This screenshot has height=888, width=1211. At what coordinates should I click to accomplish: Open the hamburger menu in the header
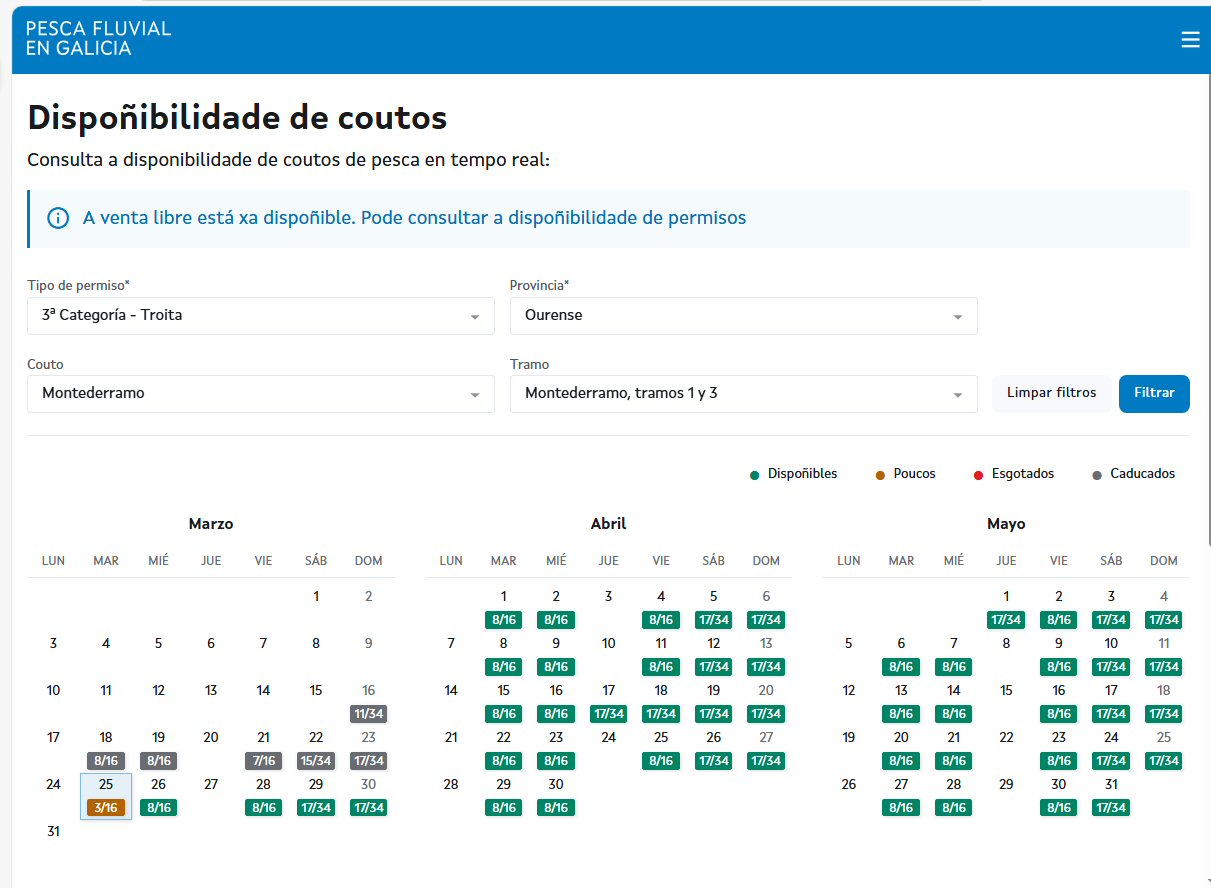tap(1189, 39)
